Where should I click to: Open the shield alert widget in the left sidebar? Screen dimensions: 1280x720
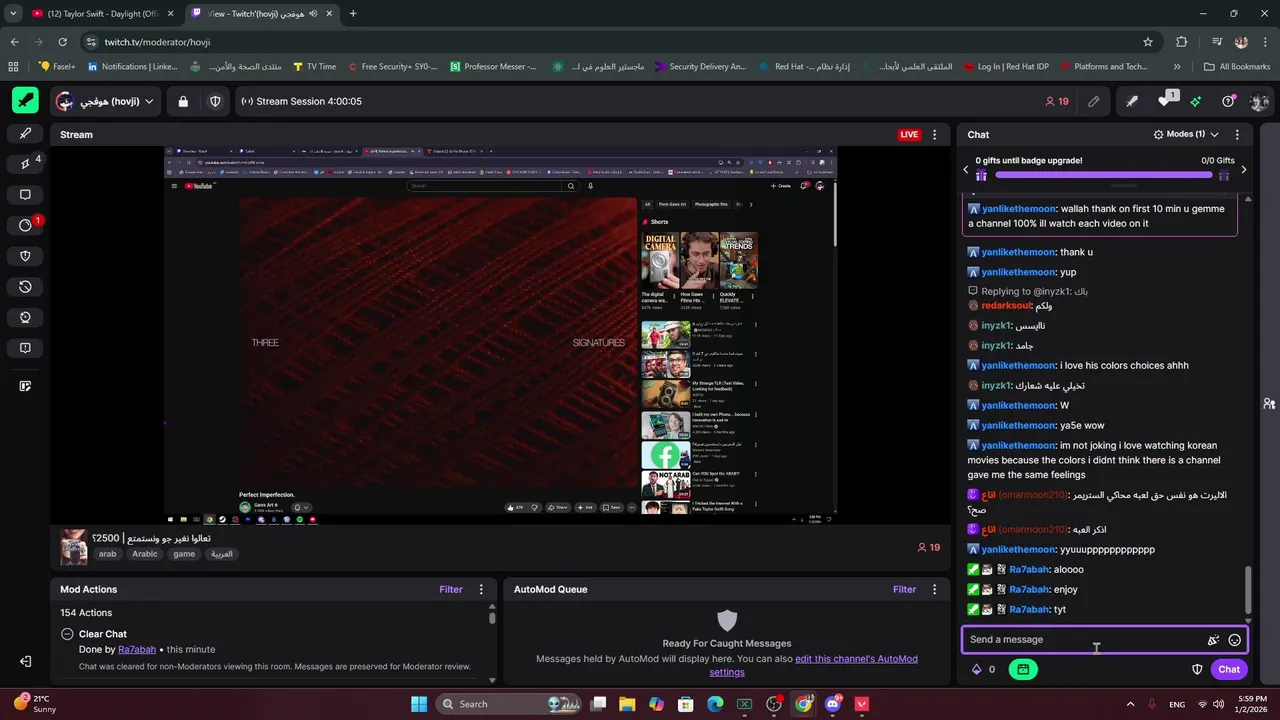click(x=25, y=256)
